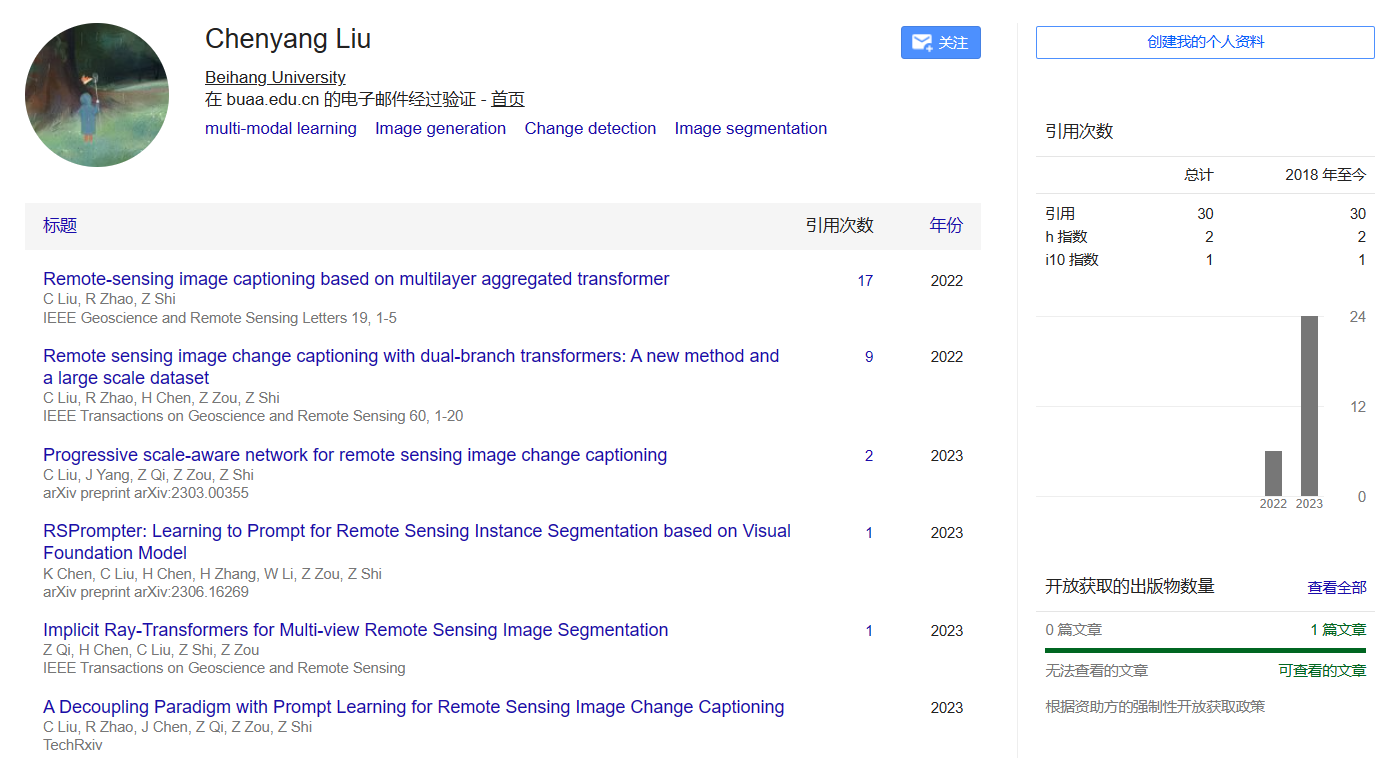Image resolution: width=1393 pixels, height=758 pixels.
Task: View the 17 citations of the multilayer aggregated transformer paper
Action: coord(868,280)
